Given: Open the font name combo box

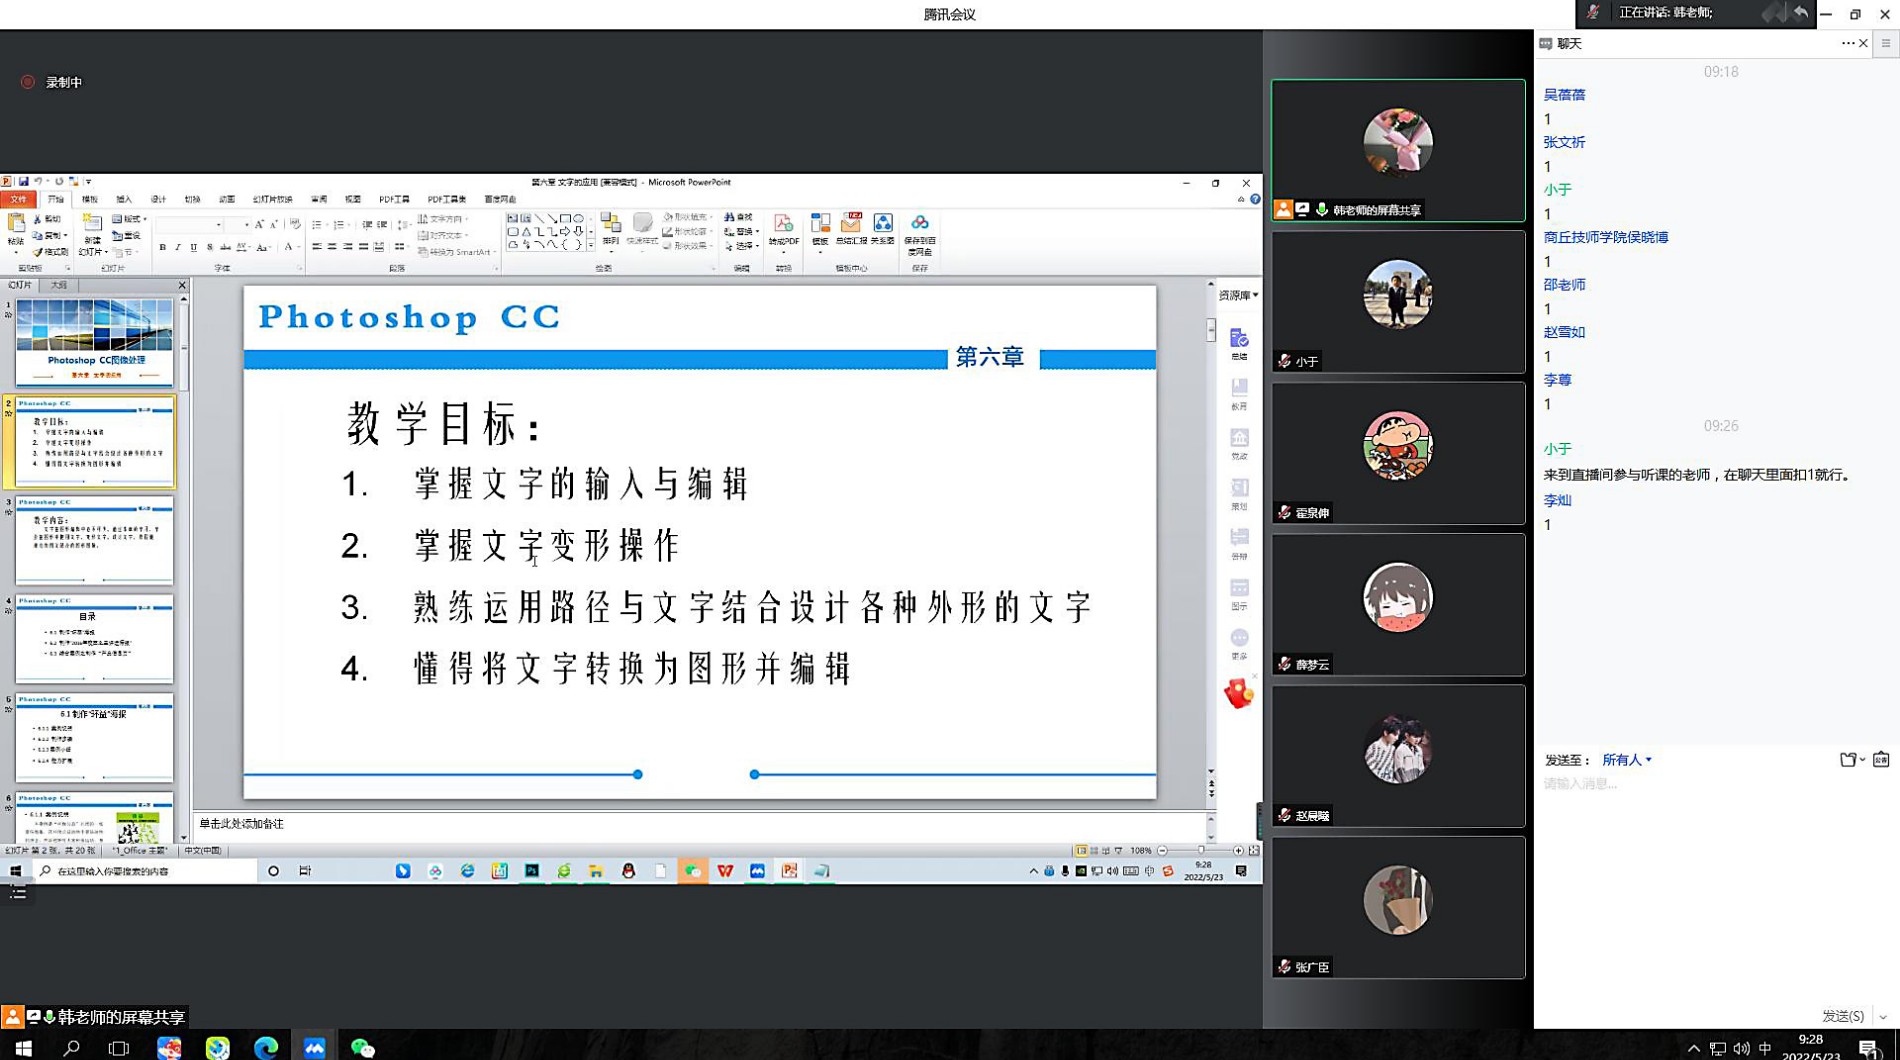Looking at the screenshot, I should (x=189, y=225).
